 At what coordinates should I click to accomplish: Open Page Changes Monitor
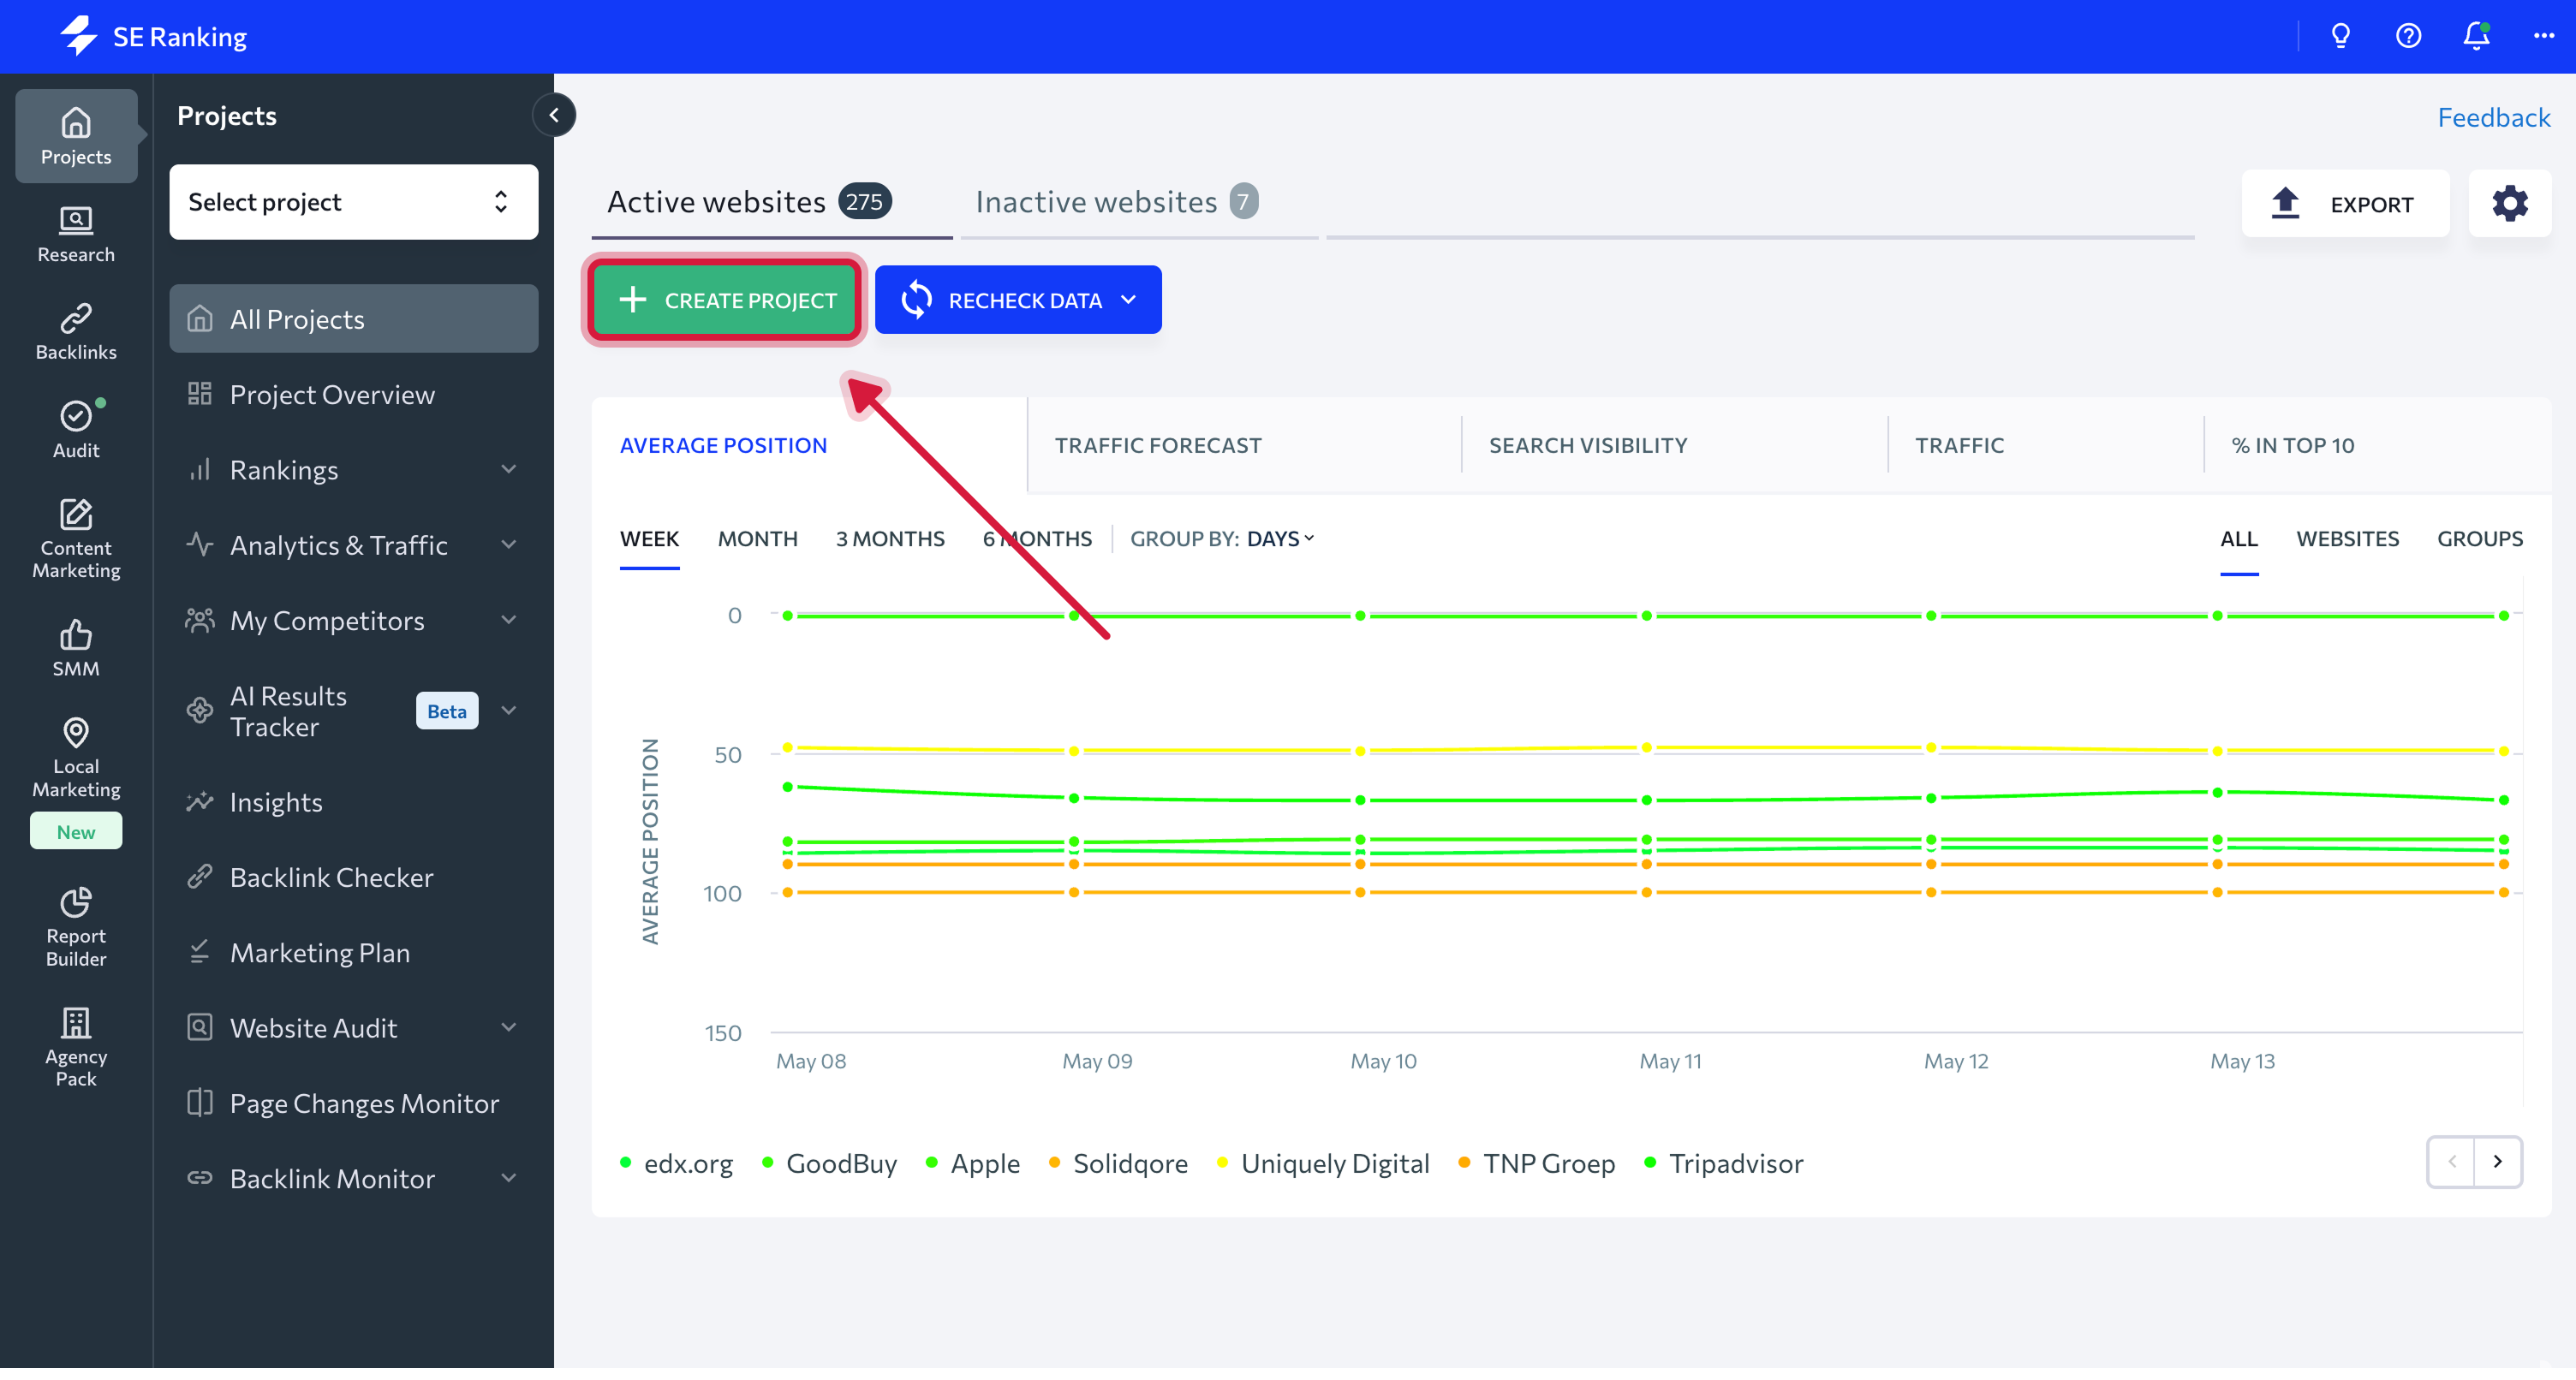[354, 1103]
